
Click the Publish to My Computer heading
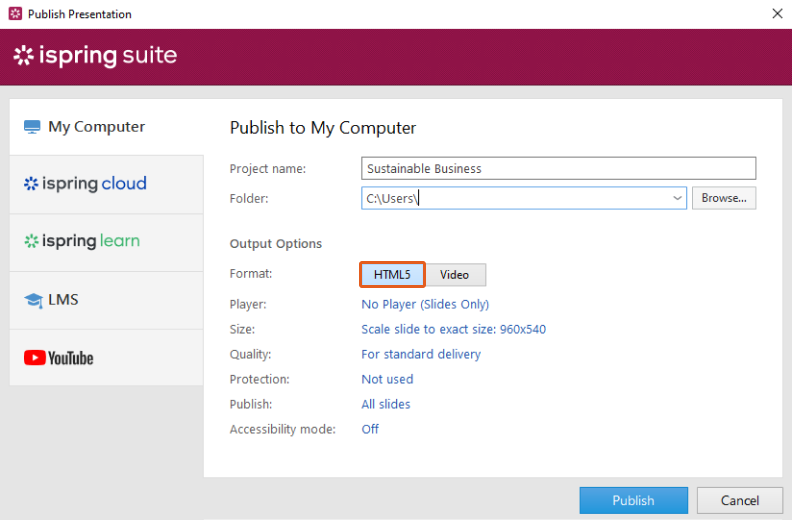pos(323,128)
